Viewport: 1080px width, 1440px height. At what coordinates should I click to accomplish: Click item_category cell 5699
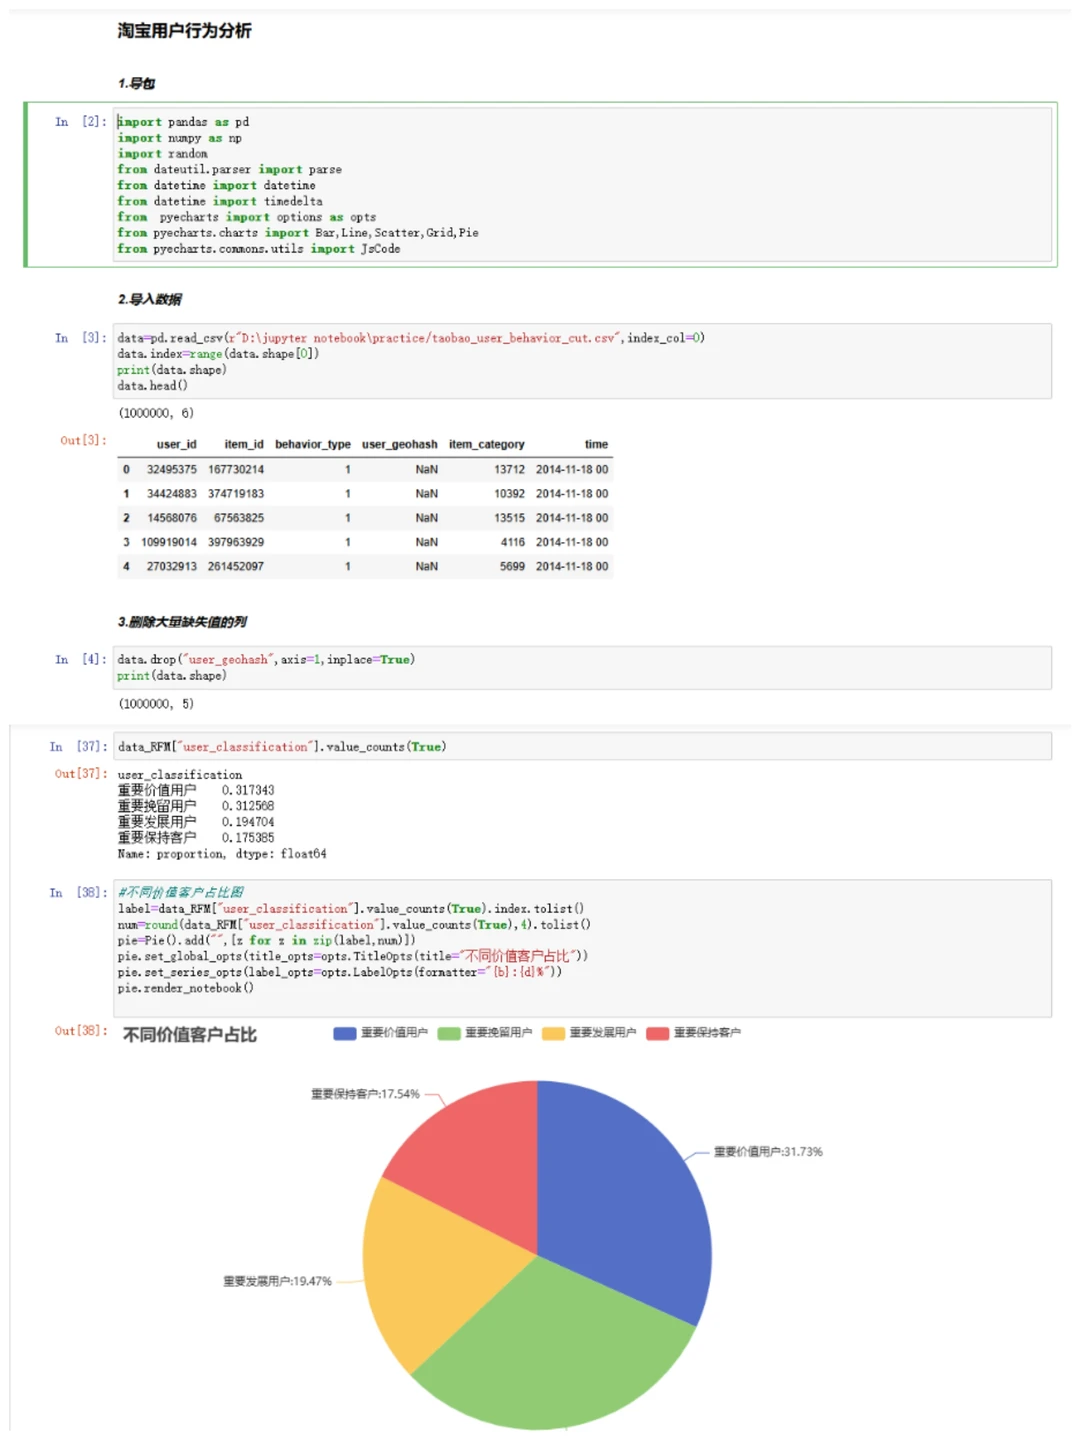[x=512, y=566]
